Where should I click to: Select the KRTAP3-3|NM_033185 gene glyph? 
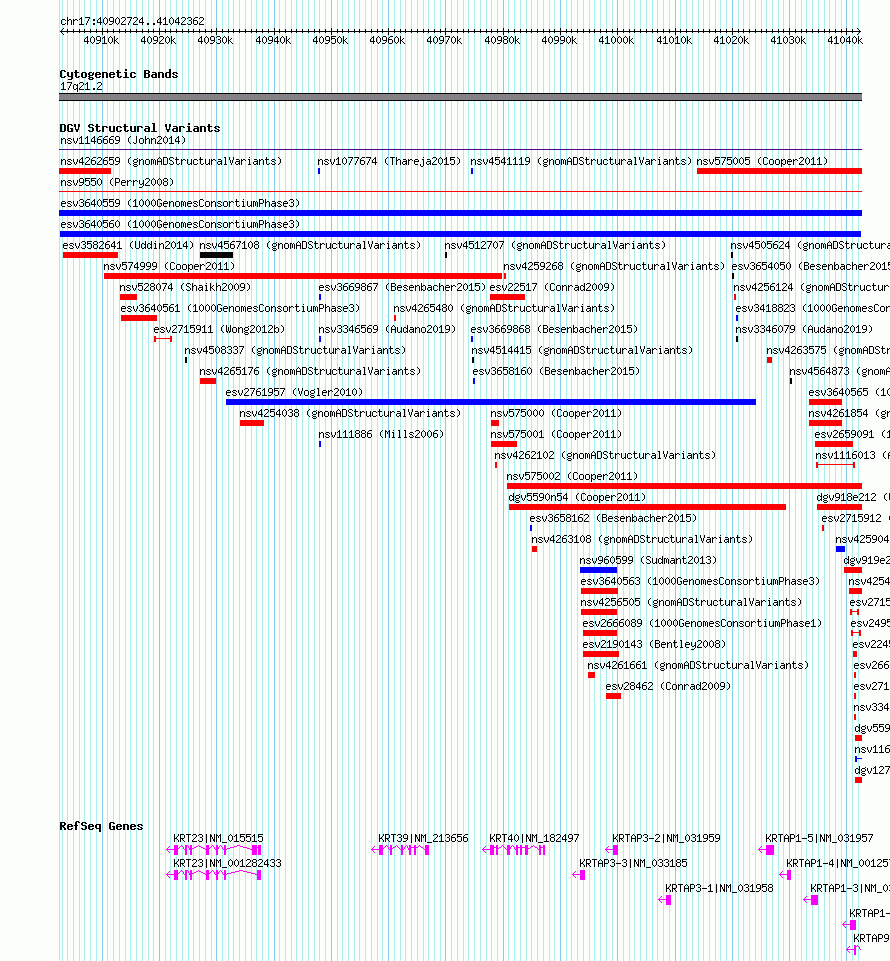pos(579,875)
